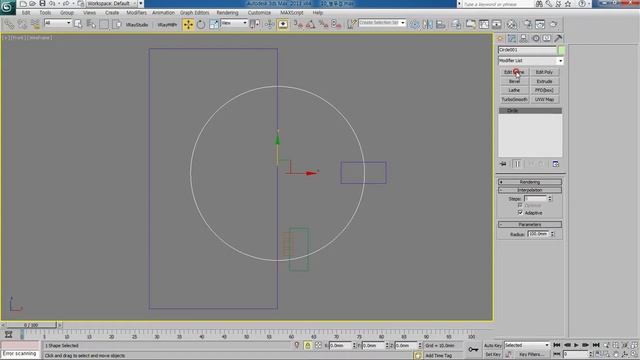Click the UVW Map modifier button

[x=544, y=100]
